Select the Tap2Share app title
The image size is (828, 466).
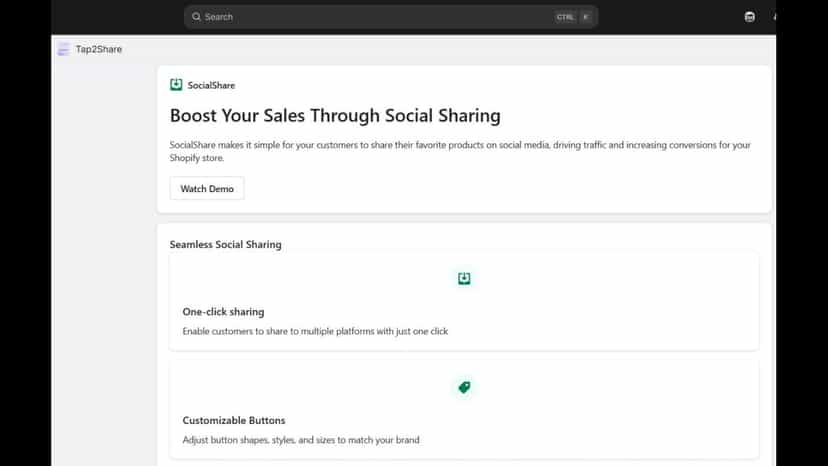click(x=99, y=49)
